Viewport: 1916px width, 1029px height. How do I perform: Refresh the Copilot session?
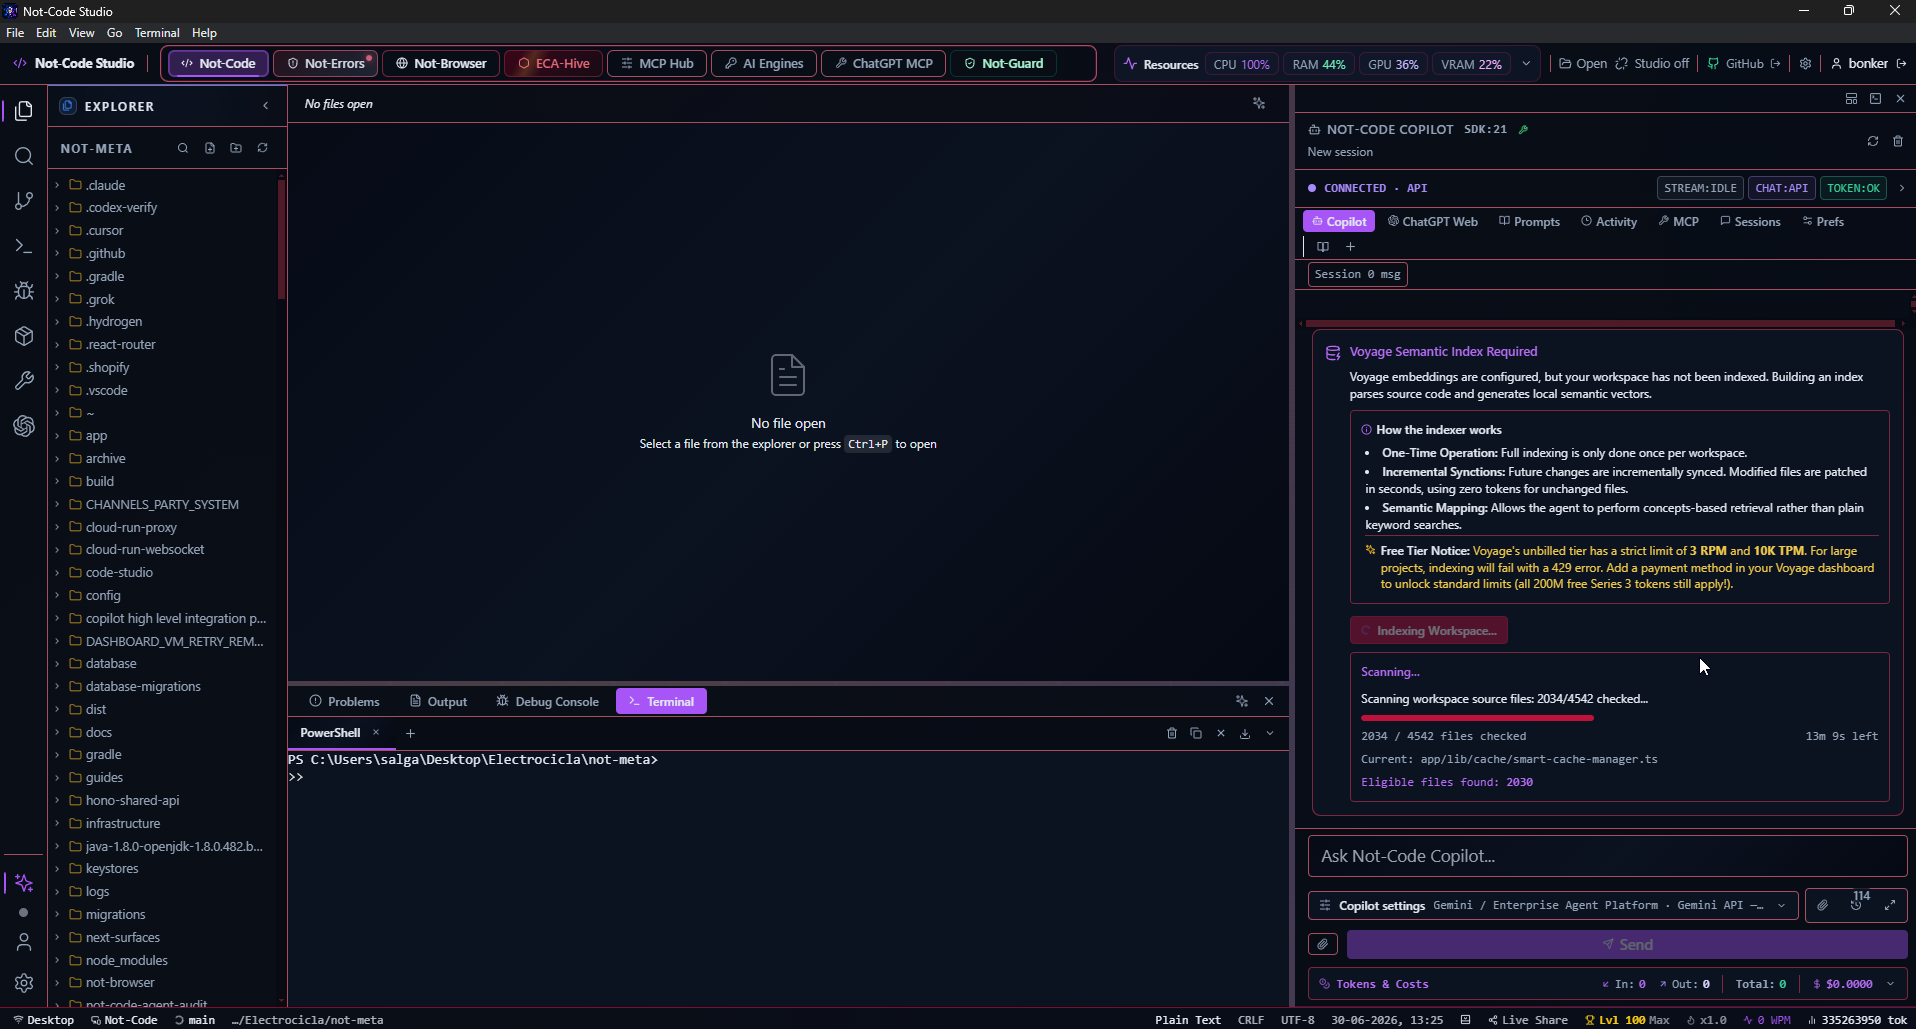pos(1873,141)
